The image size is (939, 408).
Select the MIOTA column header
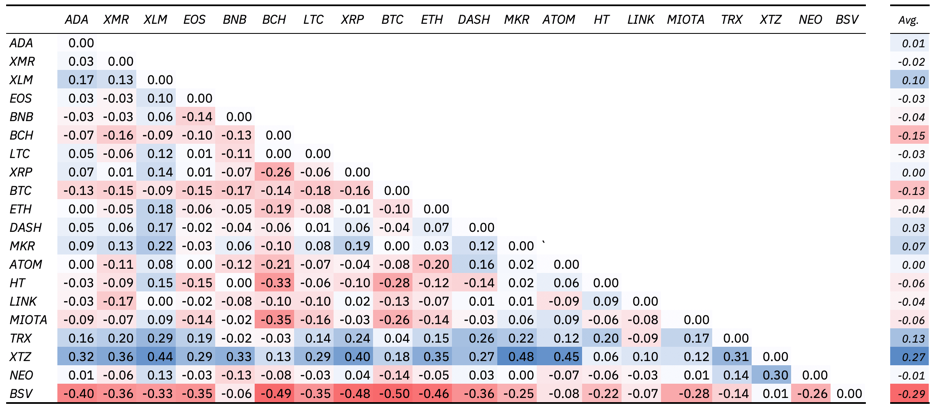coord(684,20)
